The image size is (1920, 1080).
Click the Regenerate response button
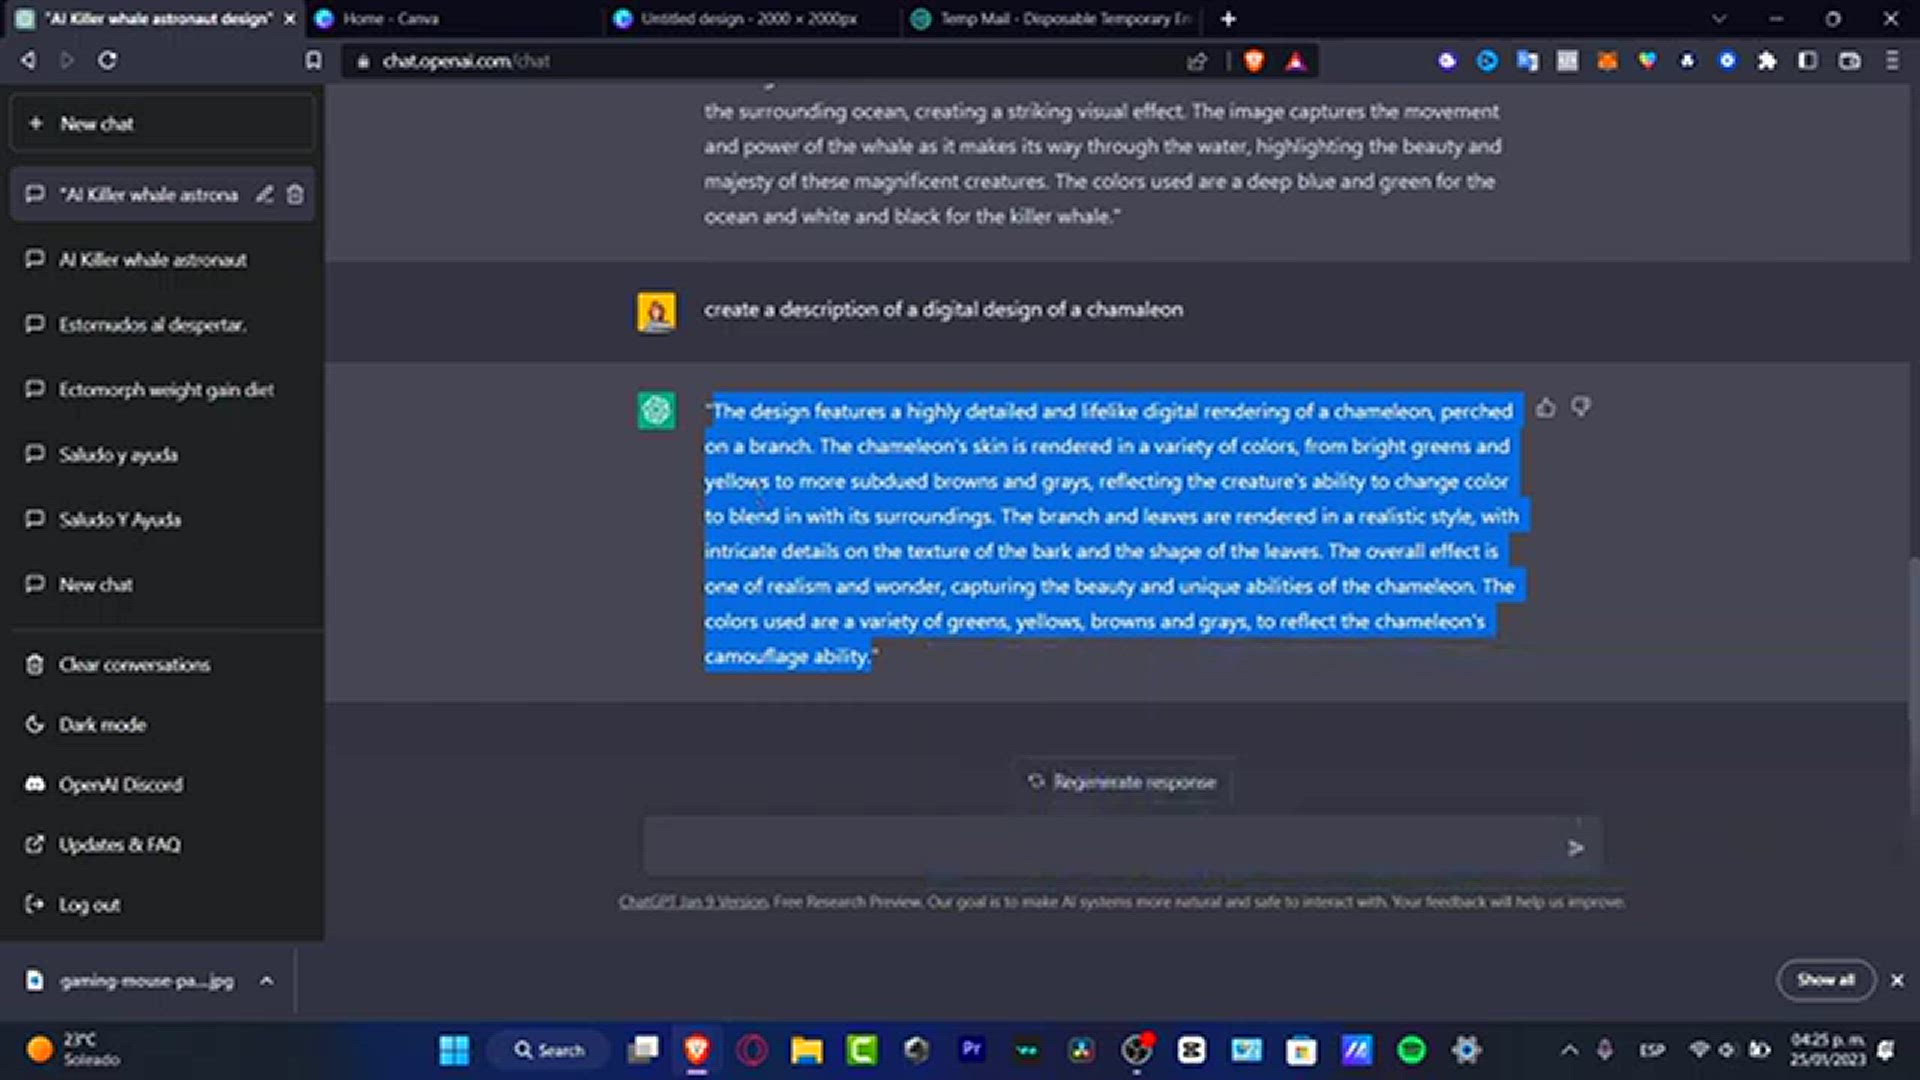tap(1124, 782)
